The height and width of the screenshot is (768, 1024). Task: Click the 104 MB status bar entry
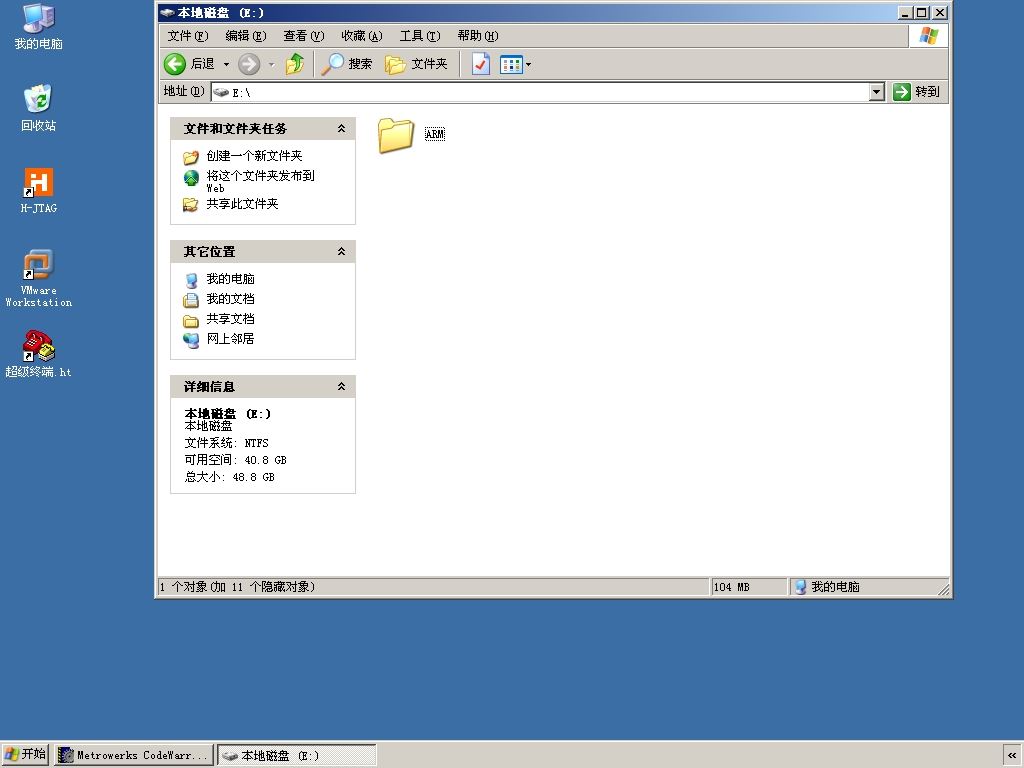point(731,587)
